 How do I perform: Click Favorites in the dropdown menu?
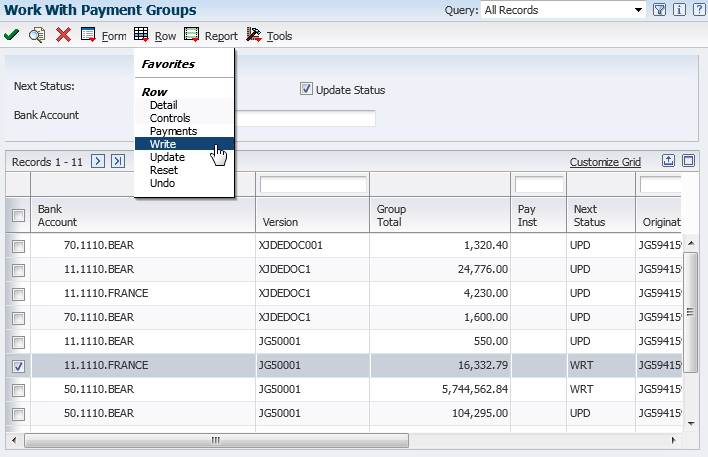168,64
